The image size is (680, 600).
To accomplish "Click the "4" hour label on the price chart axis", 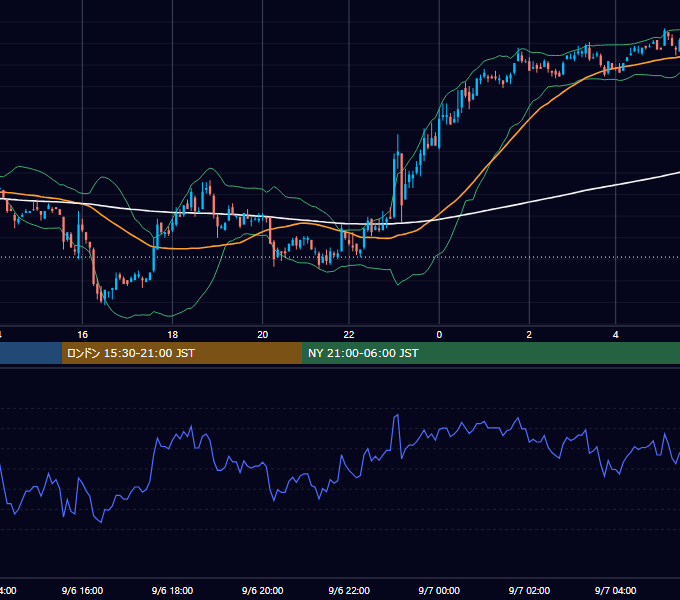I will click(x=615, y=335).
